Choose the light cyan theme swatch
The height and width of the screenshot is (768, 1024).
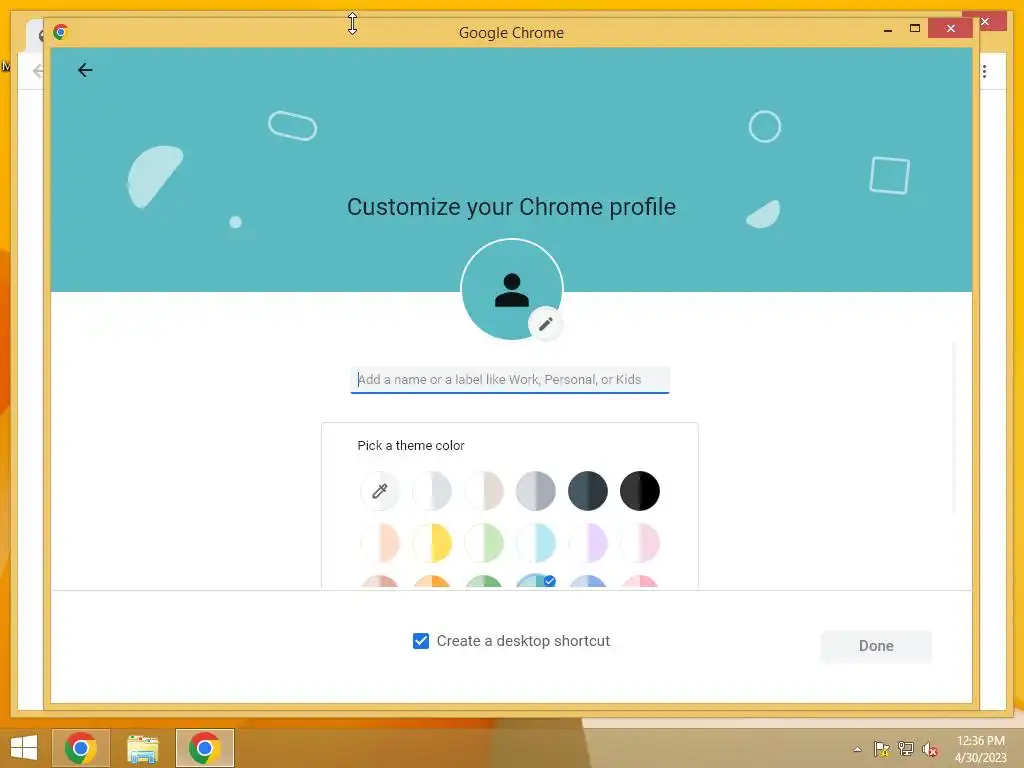click(536, 543)
